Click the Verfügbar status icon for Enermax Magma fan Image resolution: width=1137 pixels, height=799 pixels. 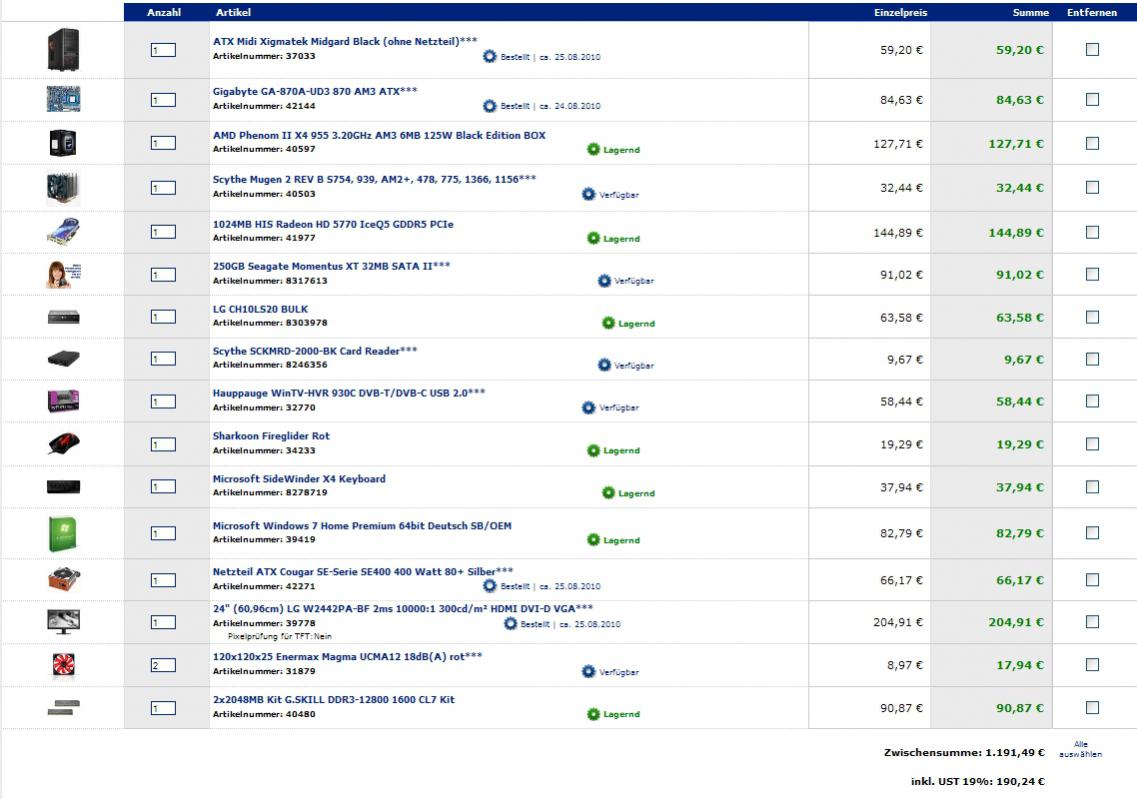tap(589, 672)
